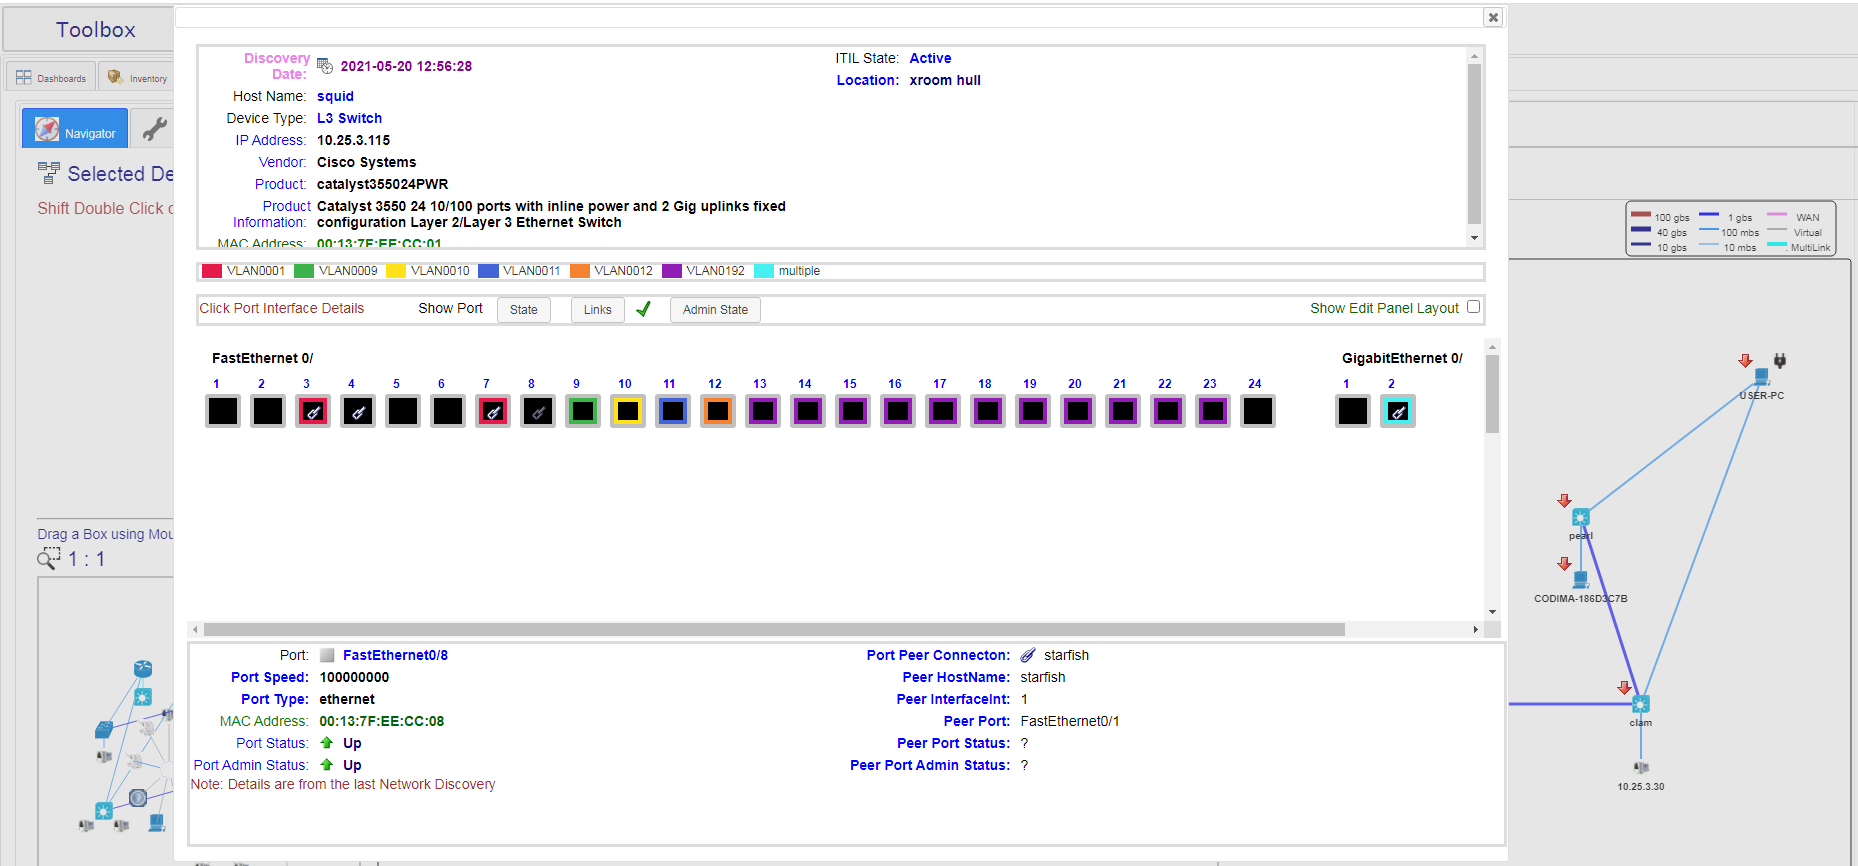The height and width of the screenshot is (866, 1858).
Task: Click right arrow of horizontal port scrollbar
Action: coord(1476,630)
